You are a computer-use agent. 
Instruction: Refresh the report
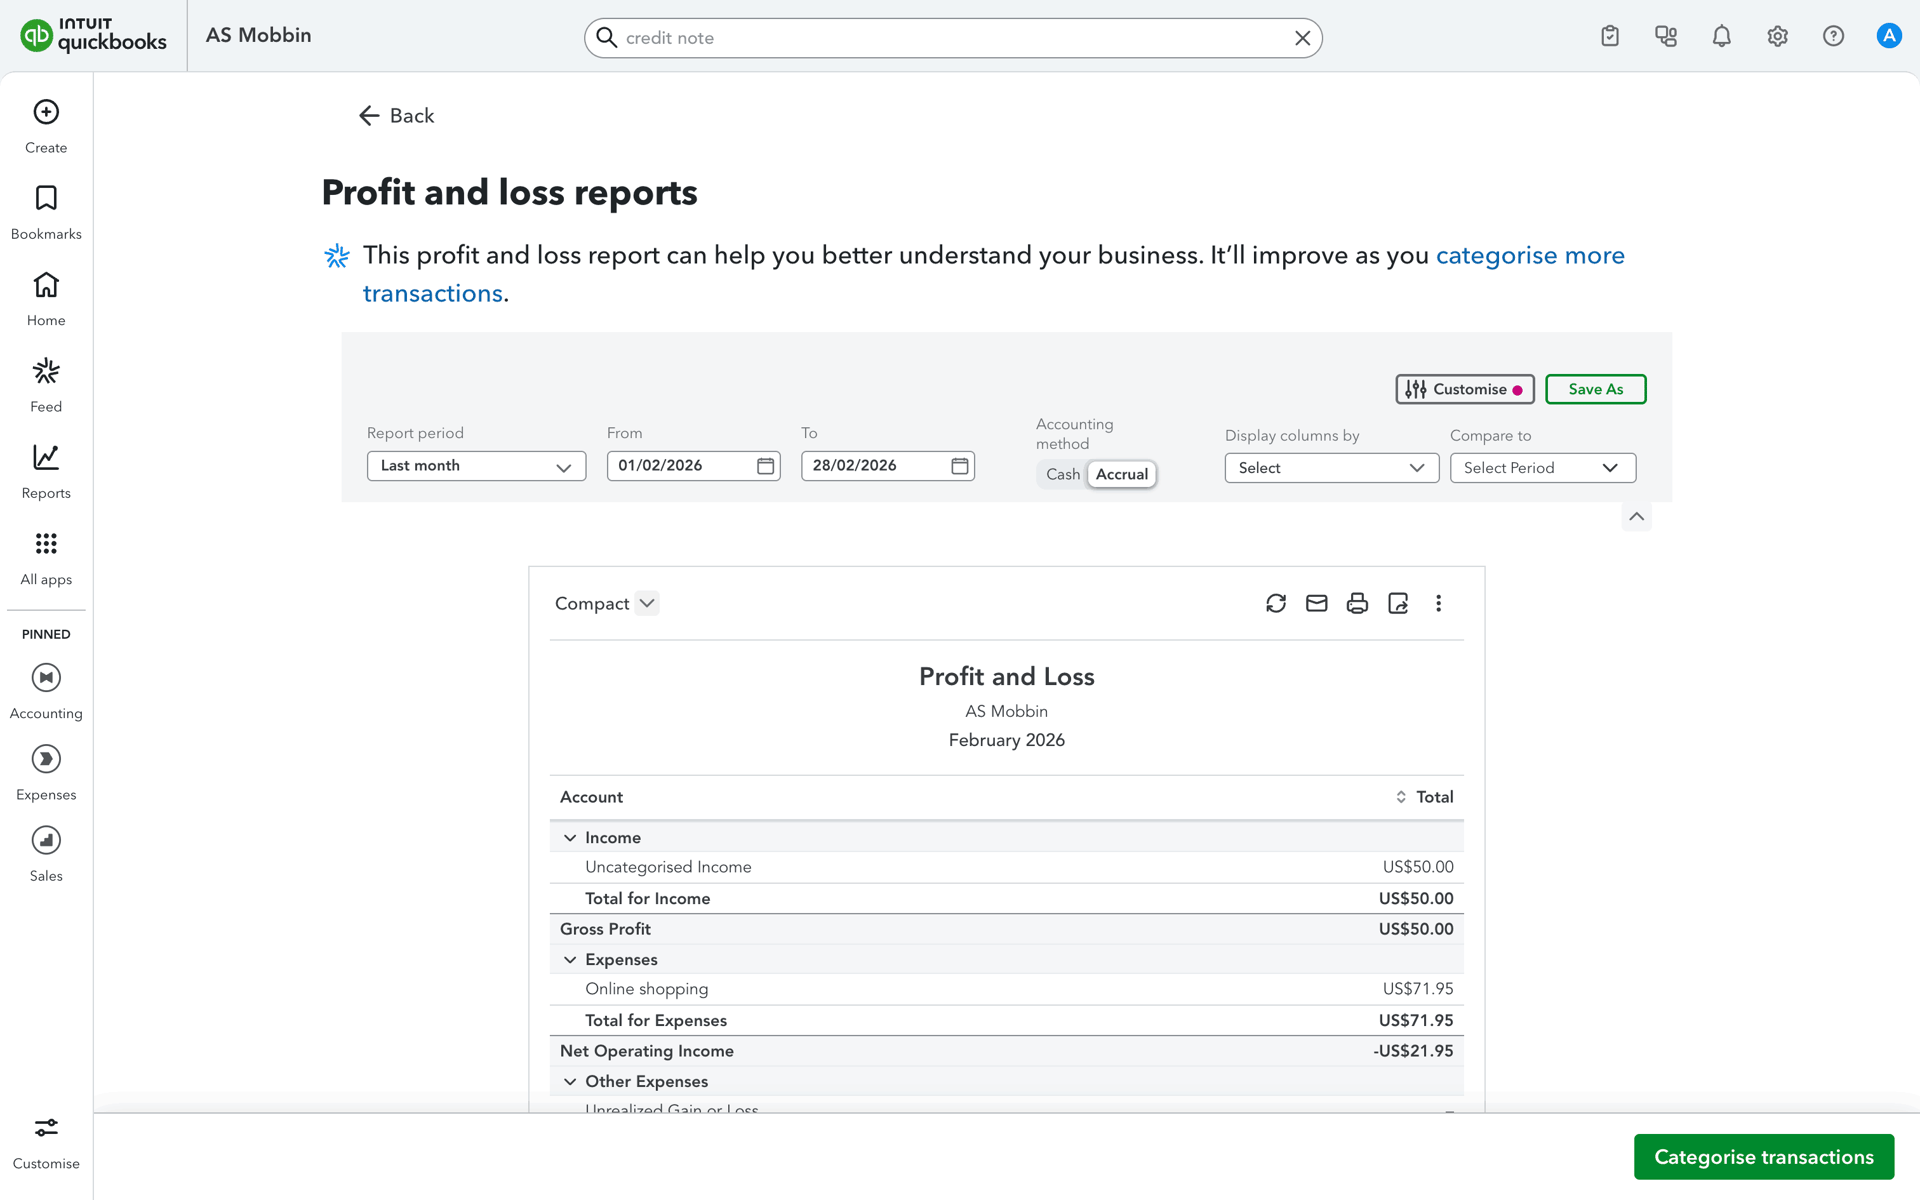click(x=1276, y=603)
